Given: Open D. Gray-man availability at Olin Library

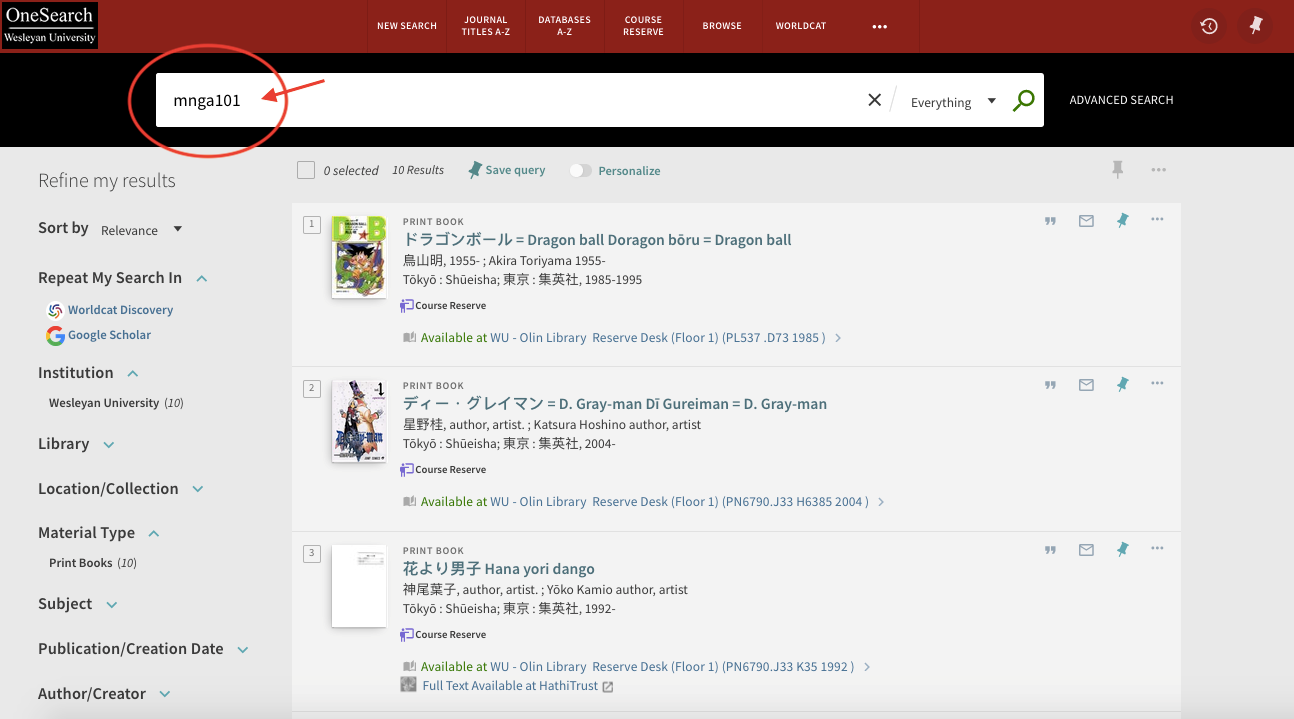Looking at the screenshot, I should click(645, 502).
